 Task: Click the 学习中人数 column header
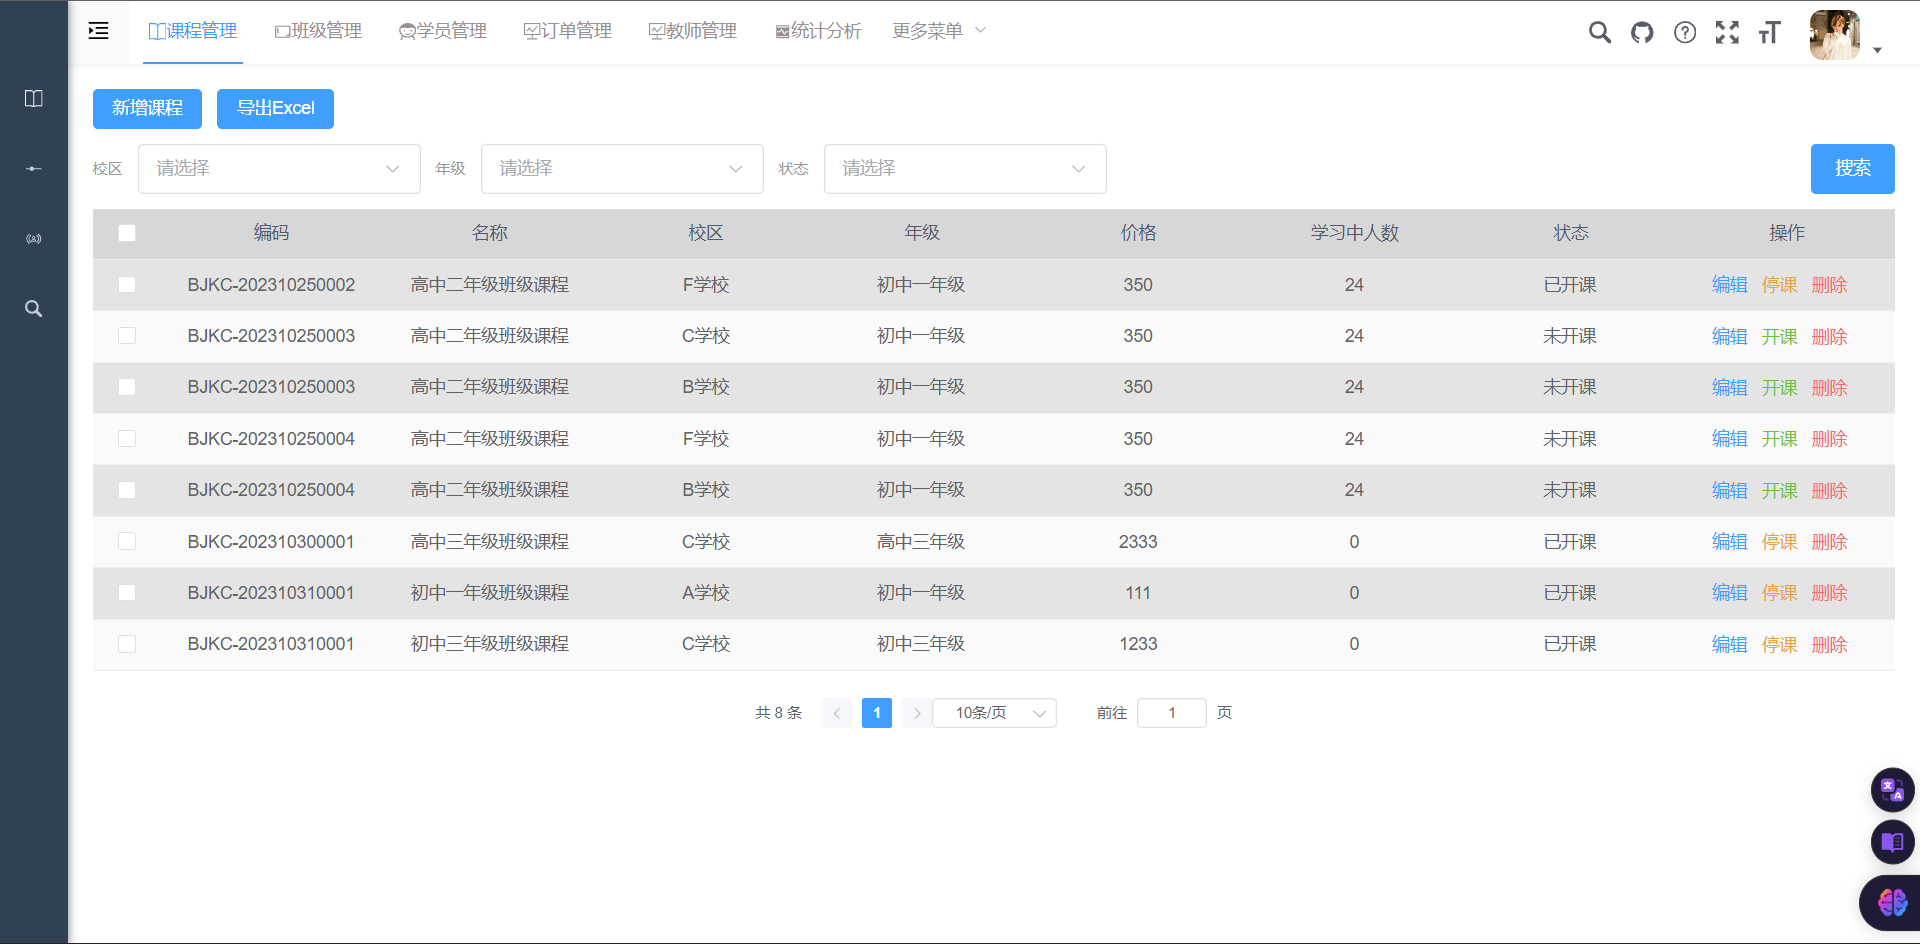pyautogui.click(x=1354, y=233)
